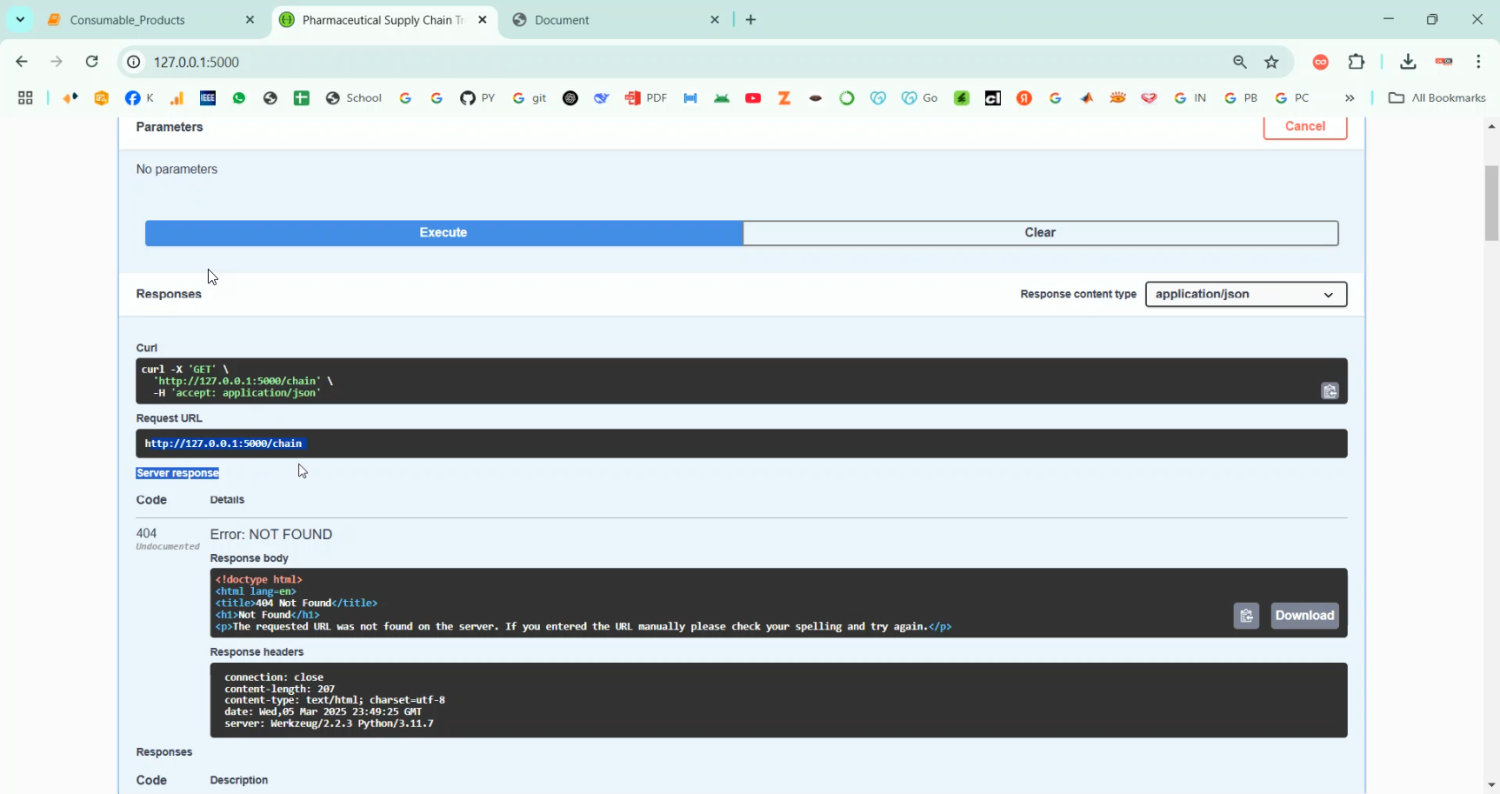Click the page vertical scrollbar thumb
Image resolution: width=1500 pixels, height=794 pixels.
click(x=1491, y=203)
